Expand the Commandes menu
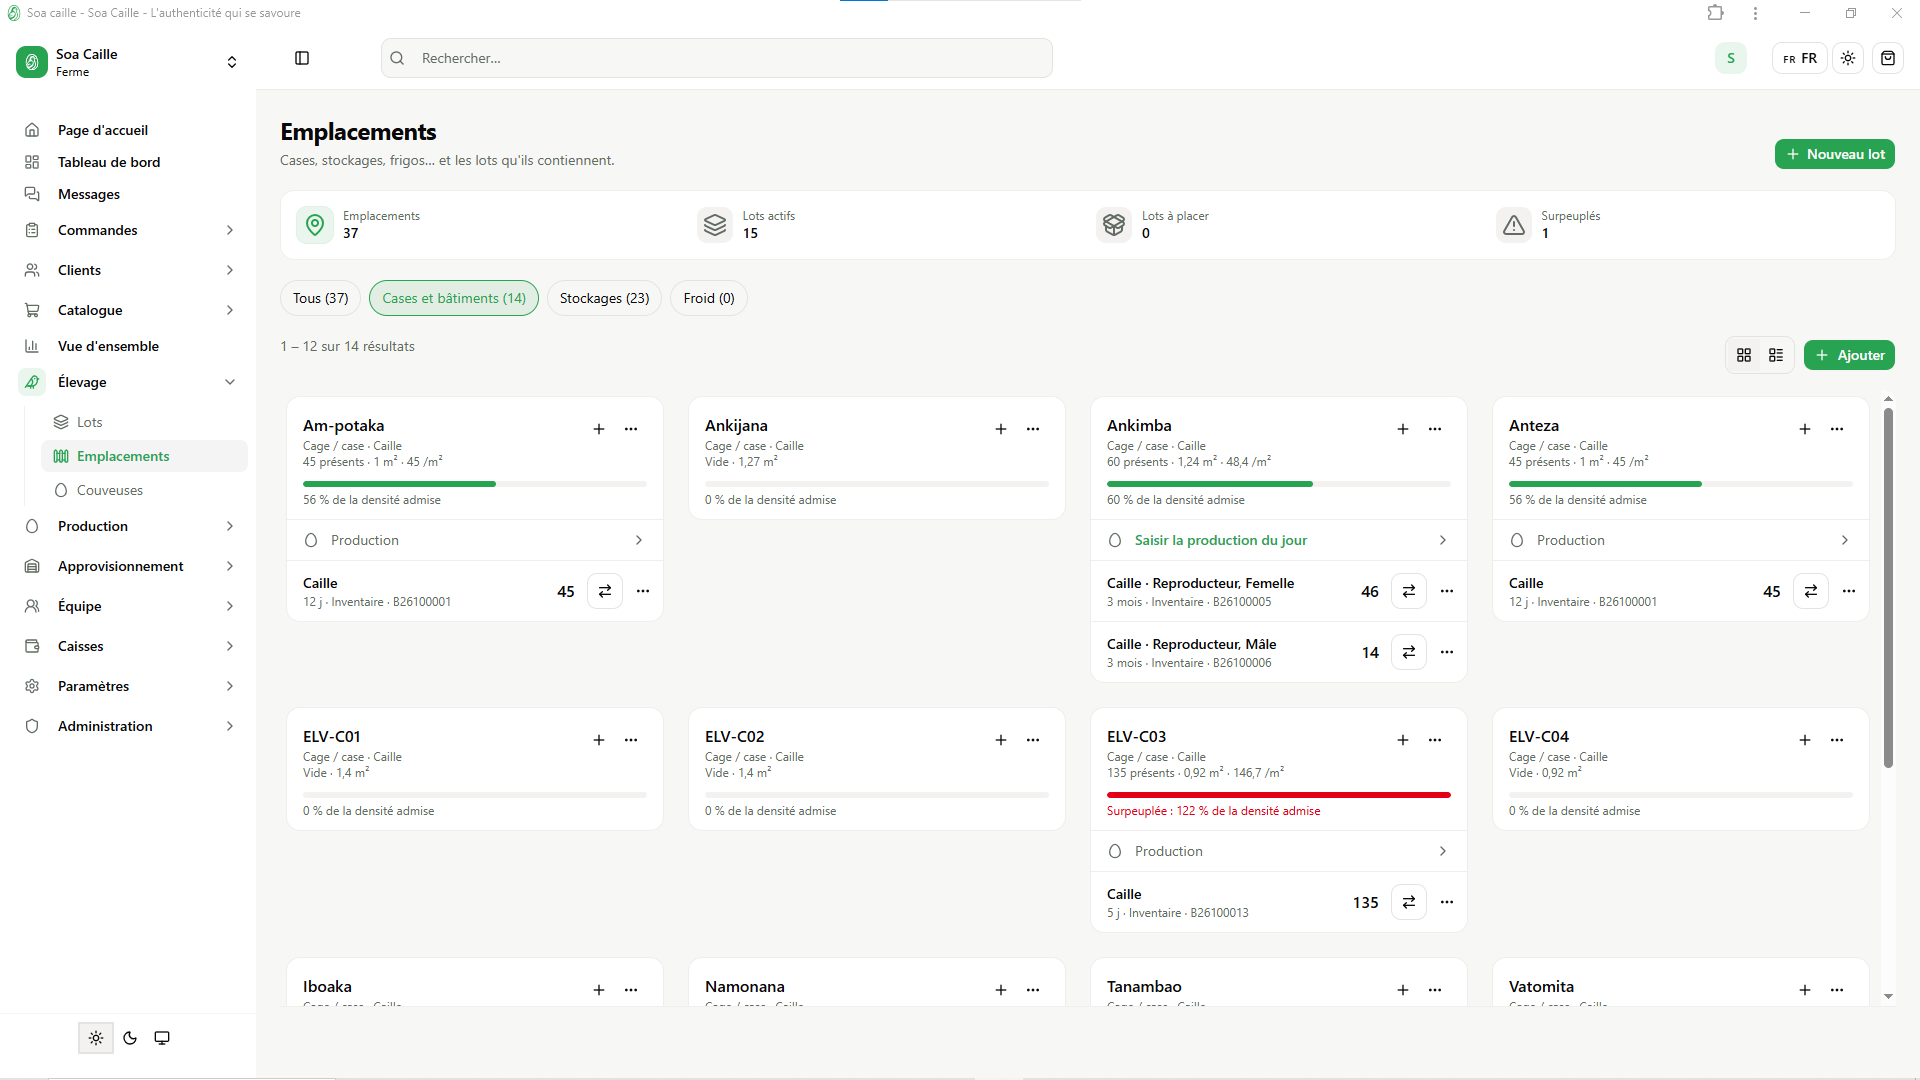Image resolution: width=1920 pixels, height=1080 pixels. tap(128, 230)
